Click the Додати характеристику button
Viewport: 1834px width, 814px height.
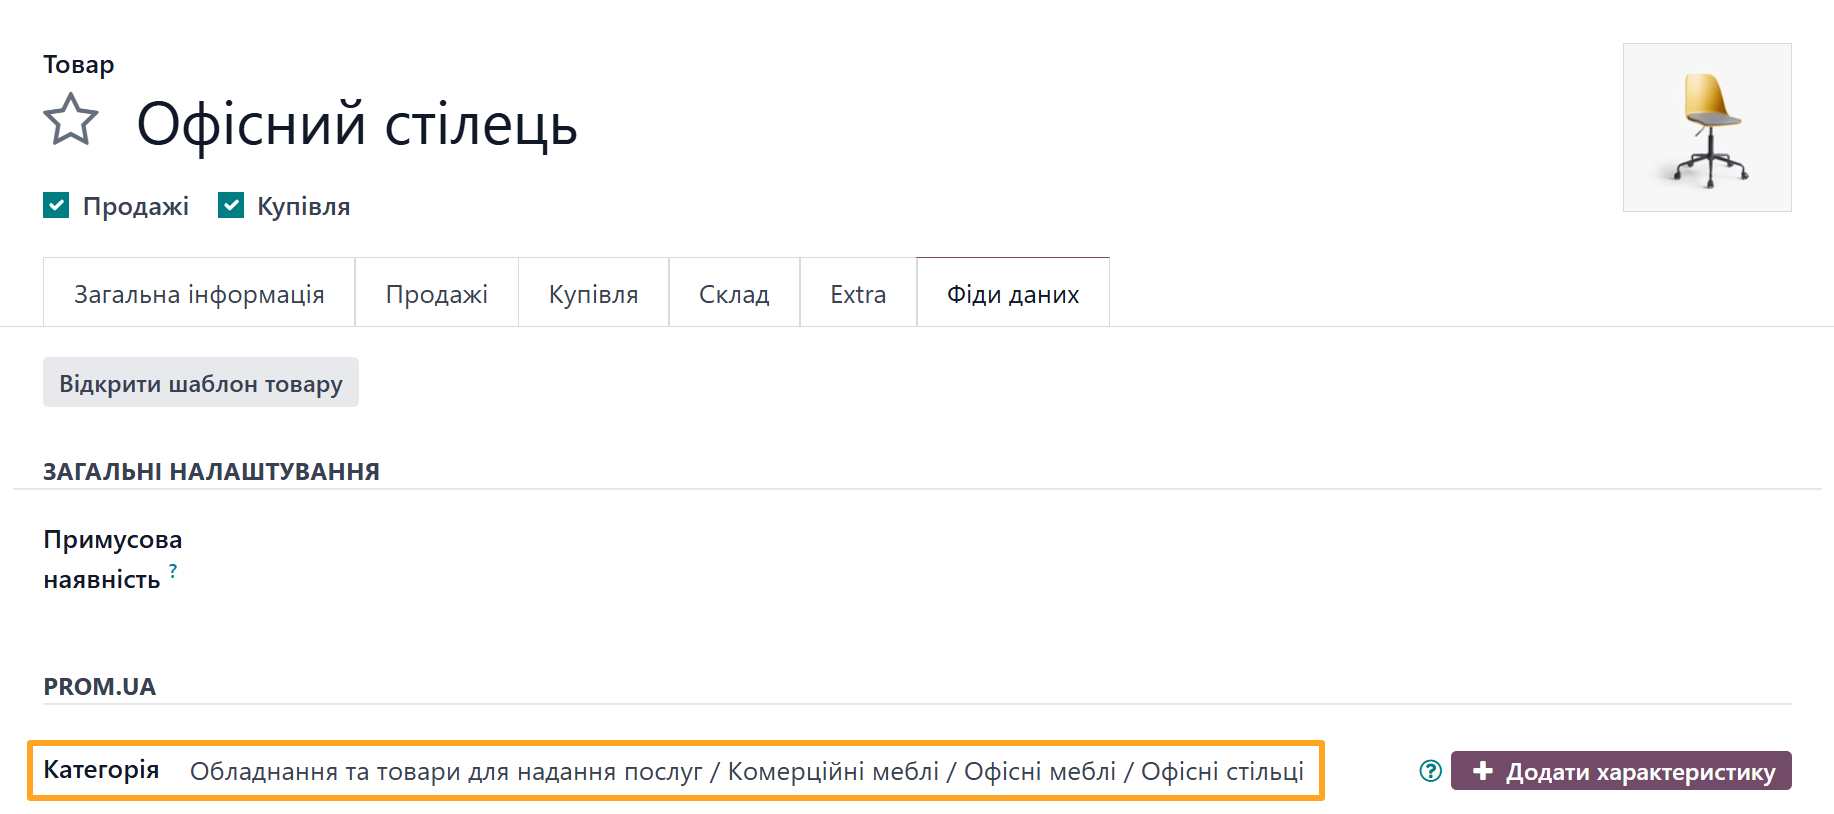point(1621,771)
